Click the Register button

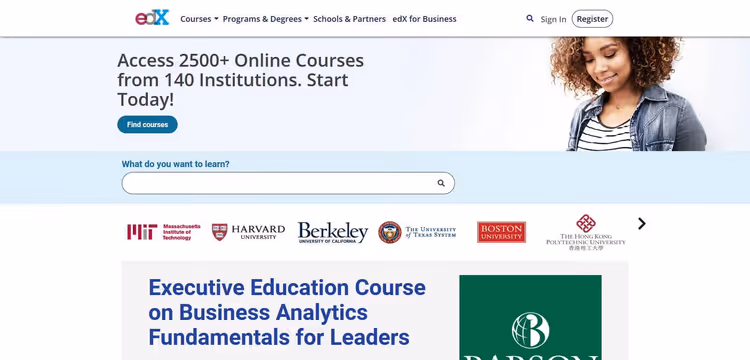(x=592, y=19)
